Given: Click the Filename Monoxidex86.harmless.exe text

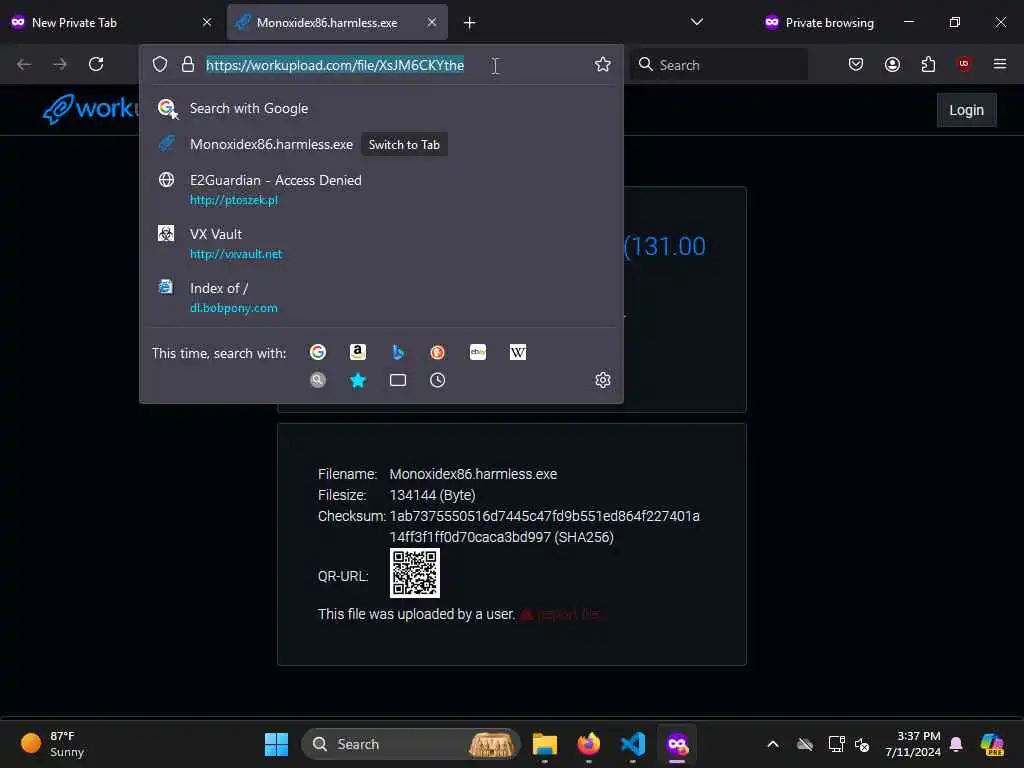Looking at the screenshot, I should (x=473, y=474).
